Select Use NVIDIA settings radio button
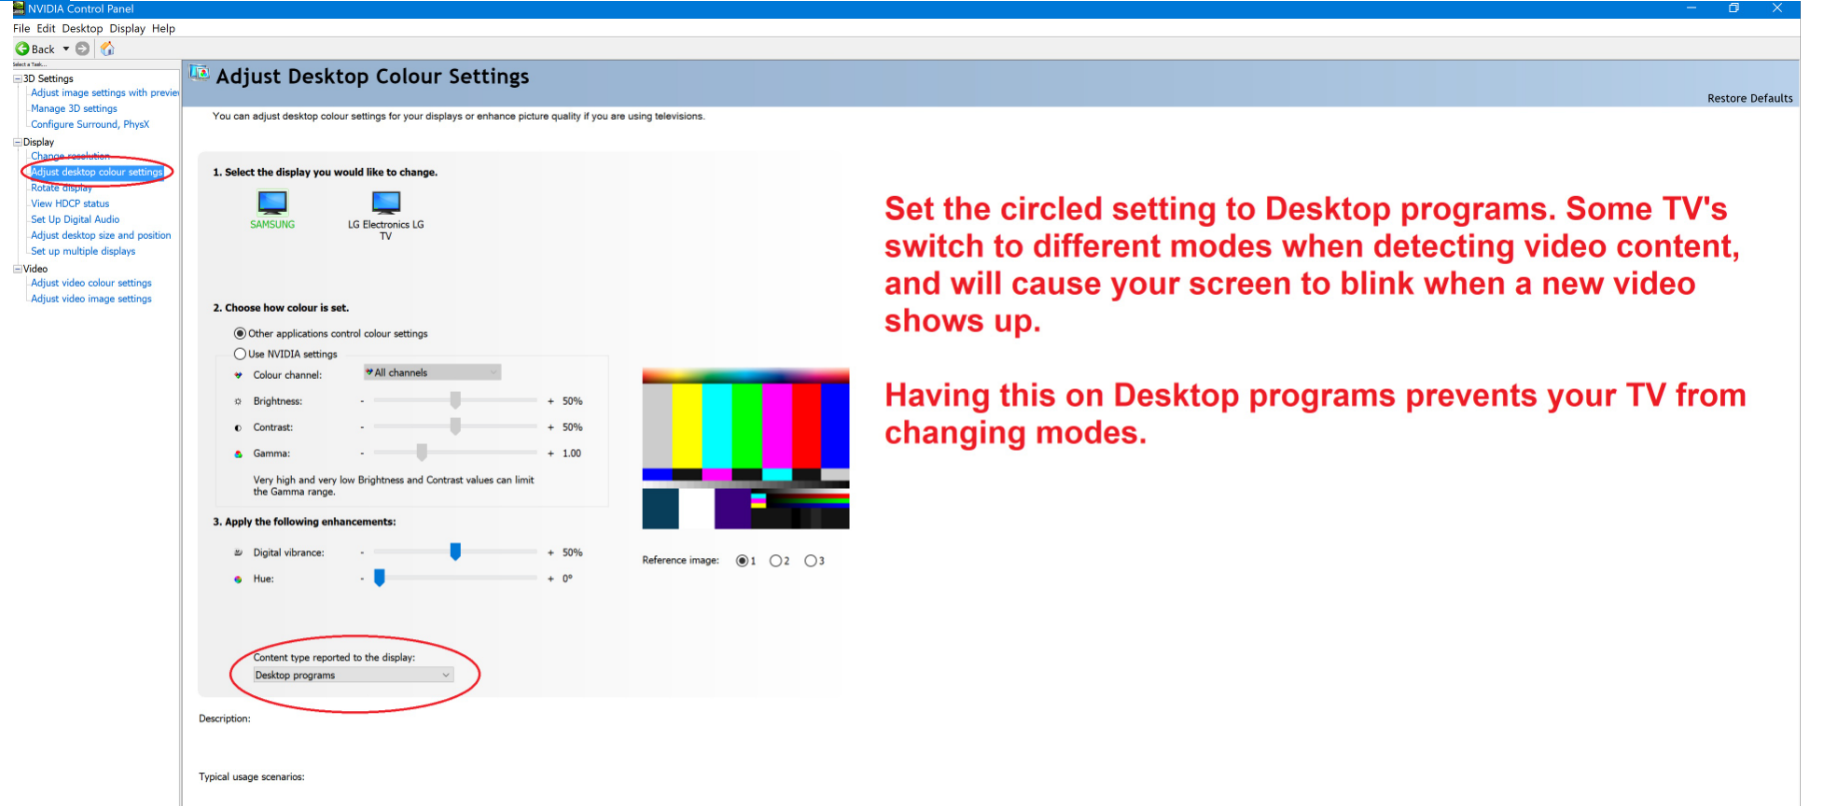 click(x=240, y=354)
